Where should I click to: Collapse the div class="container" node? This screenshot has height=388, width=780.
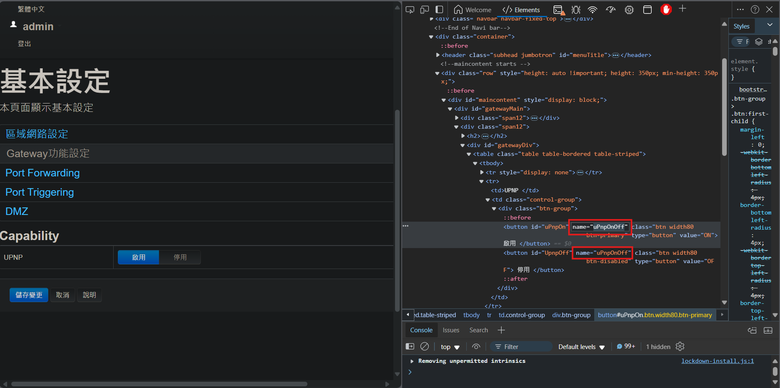(431, 37)
